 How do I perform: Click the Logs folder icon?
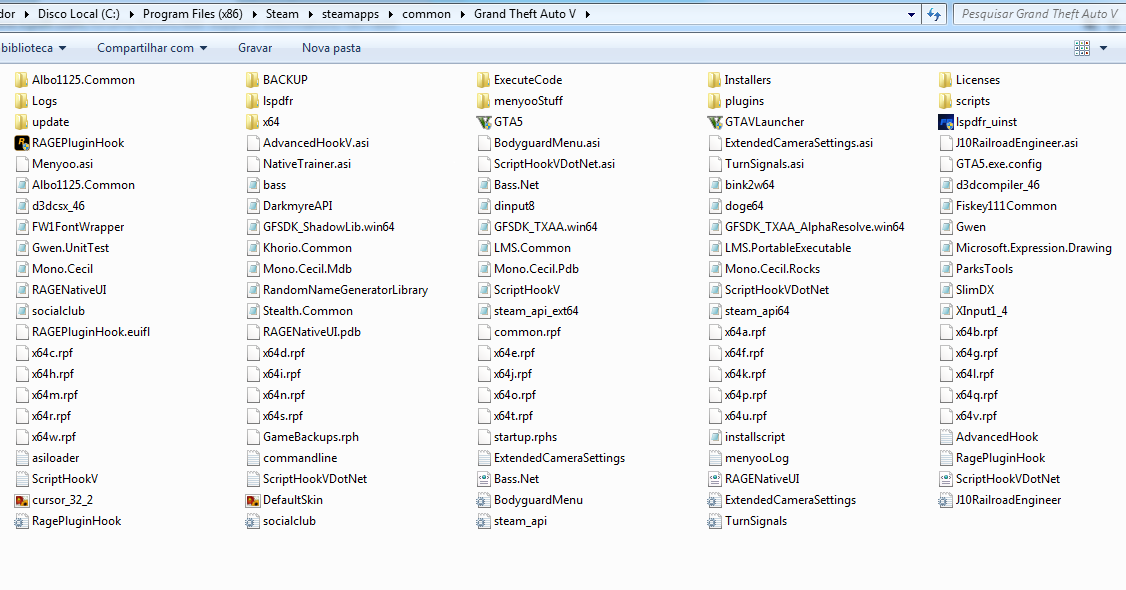pyautogui.click(x=22, y=101)
